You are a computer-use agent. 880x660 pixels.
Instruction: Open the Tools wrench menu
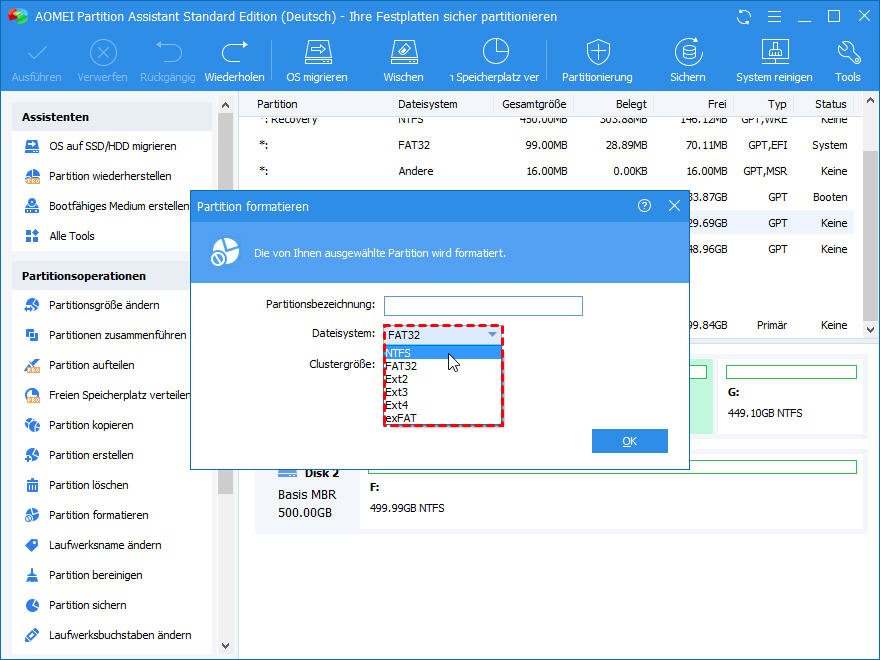coord(848,61)
